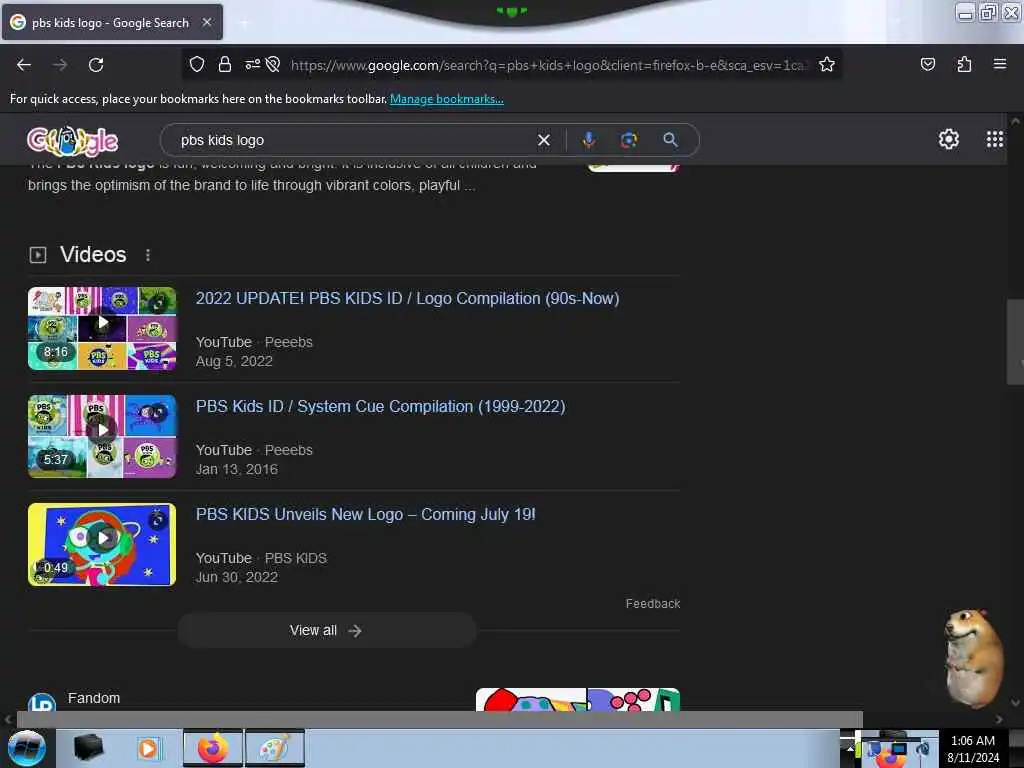Click the Google doodle logo
Viewport: 1024px width, 768px height.
[x=72, y=140]
